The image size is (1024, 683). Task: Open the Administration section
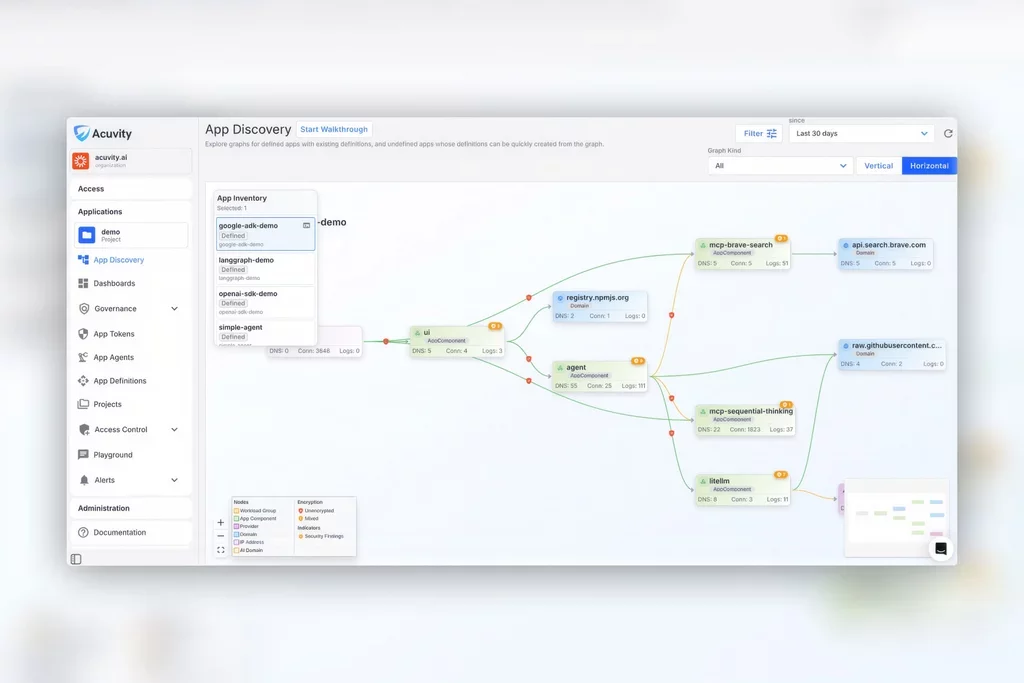click(x=131, y=508)
